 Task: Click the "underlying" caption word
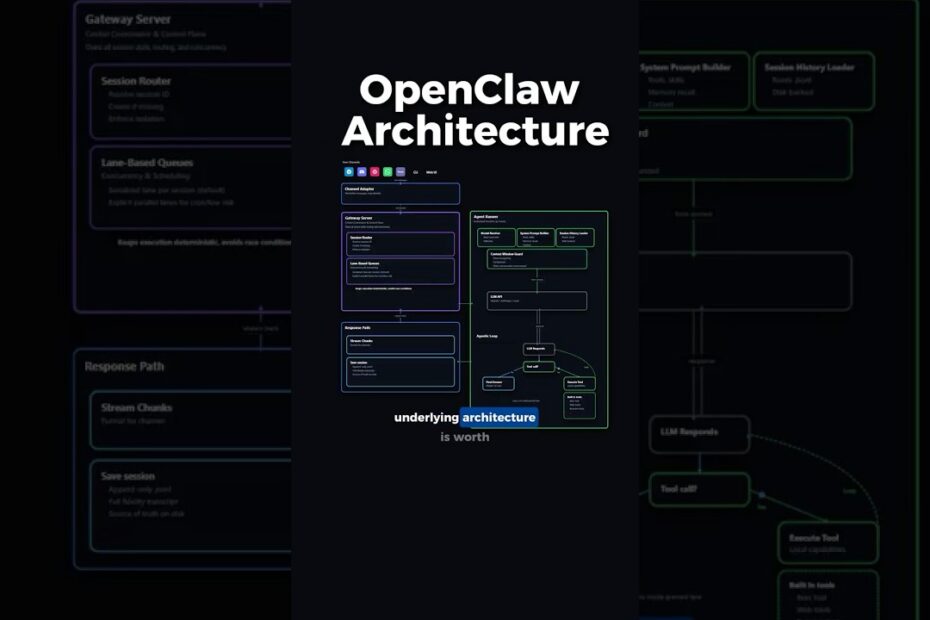point(426,417)
